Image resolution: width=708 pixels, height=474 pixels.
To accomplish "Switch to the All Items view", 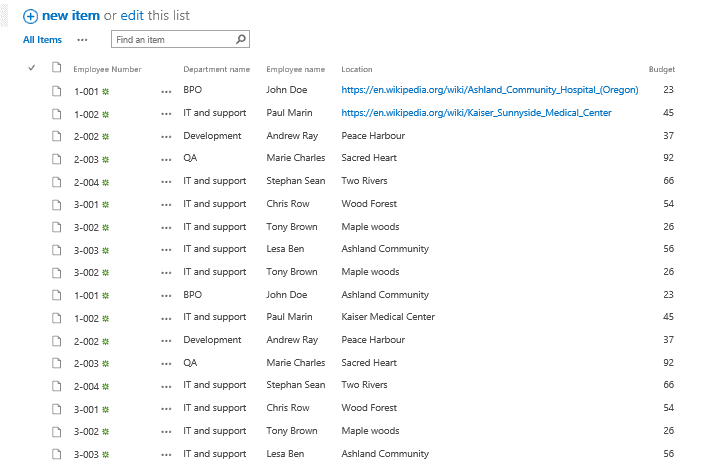I will pos(42,40).
